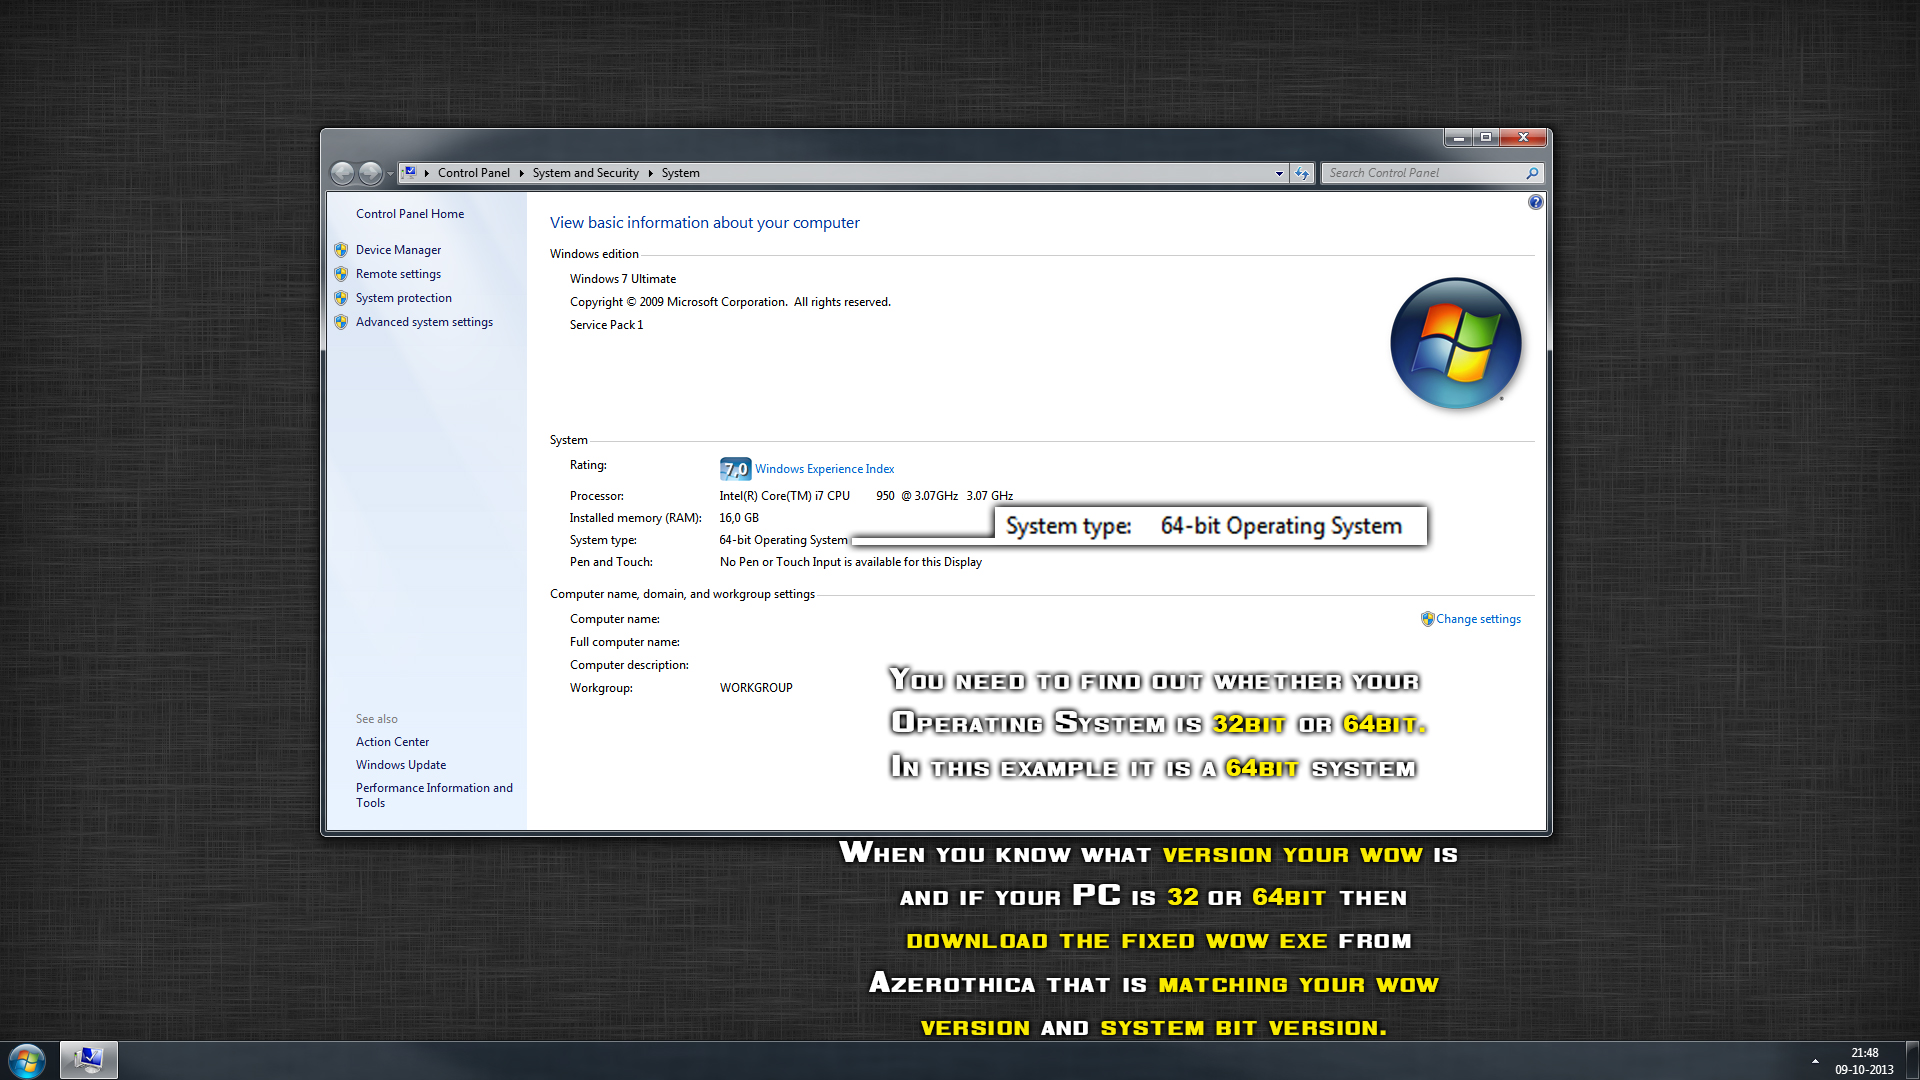Click the search magnifier icon
This screenshot has height=1080, width=1920.
coord(1532,173)
